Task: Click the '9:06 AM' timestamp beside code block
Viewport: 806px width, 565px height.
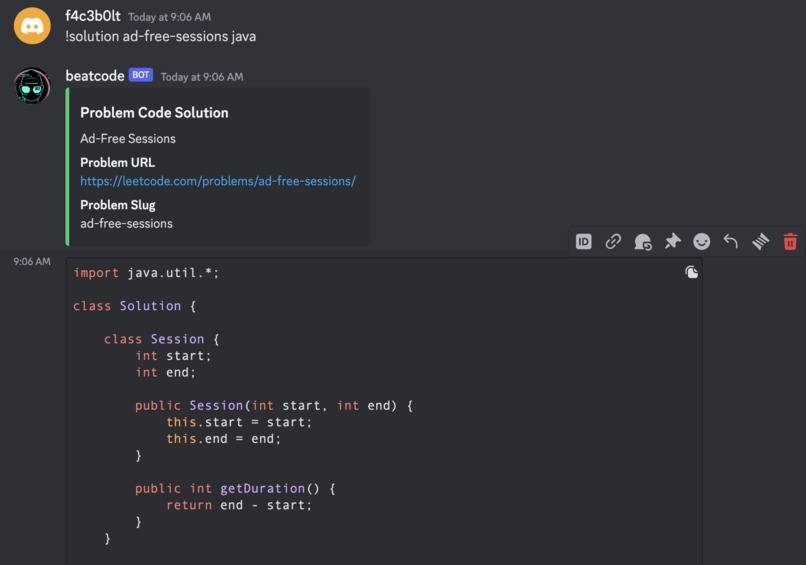Action: pos(32,261)
